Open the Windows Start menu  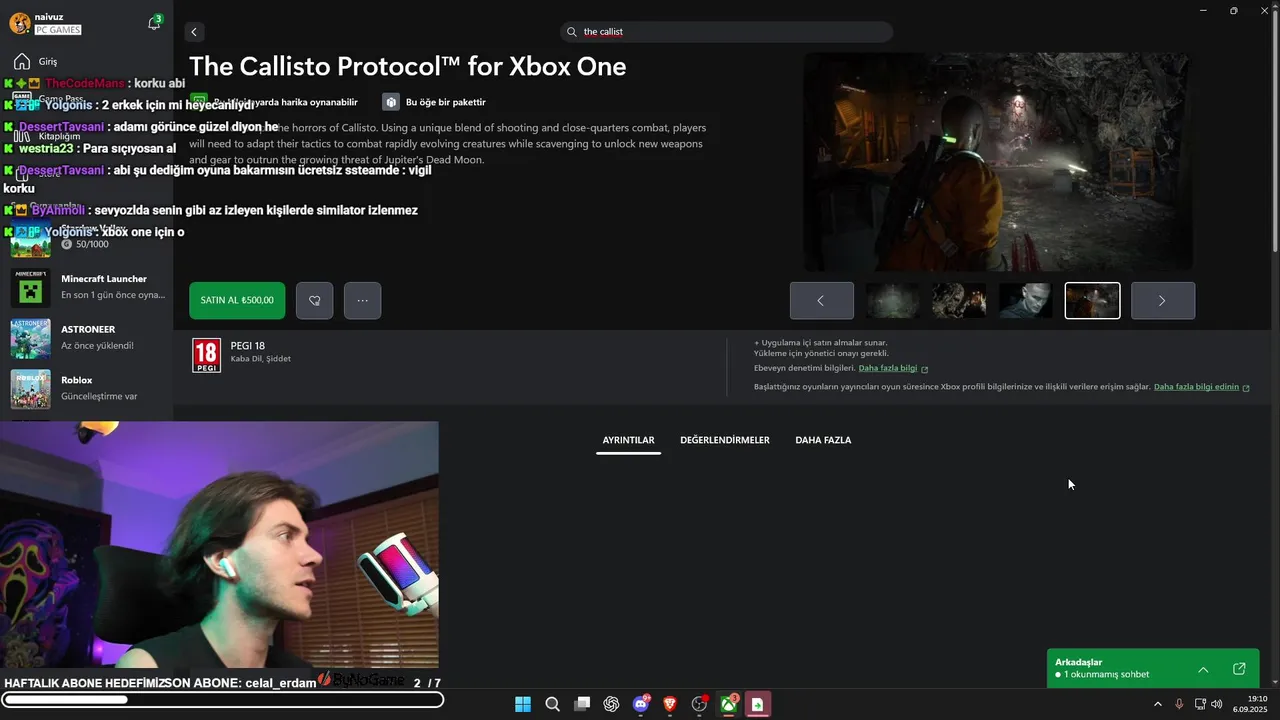[523, 705]
